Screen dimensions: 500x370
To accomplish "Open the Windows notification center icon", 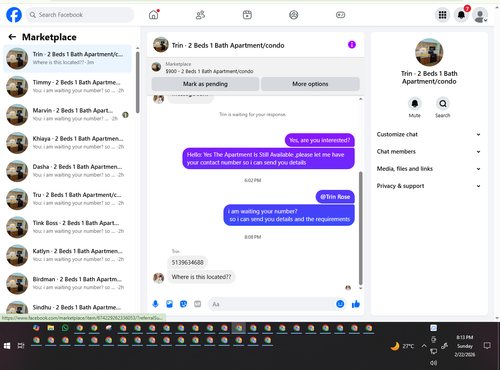I will click(x=487, y=346).
